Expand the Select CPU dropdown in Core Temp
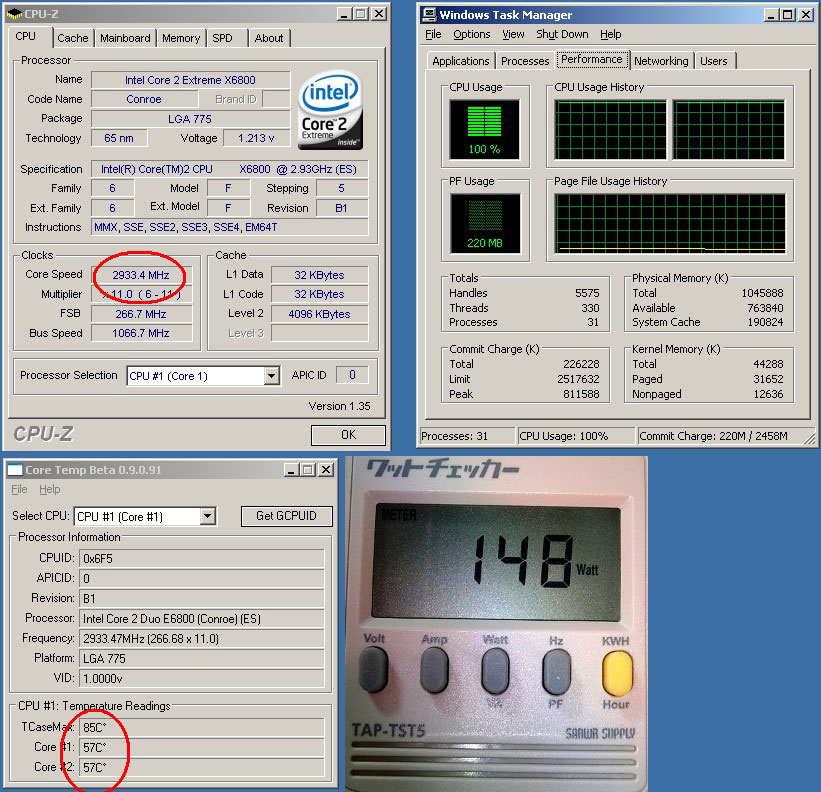Screen dimensions: 821x792 (207, 517)
